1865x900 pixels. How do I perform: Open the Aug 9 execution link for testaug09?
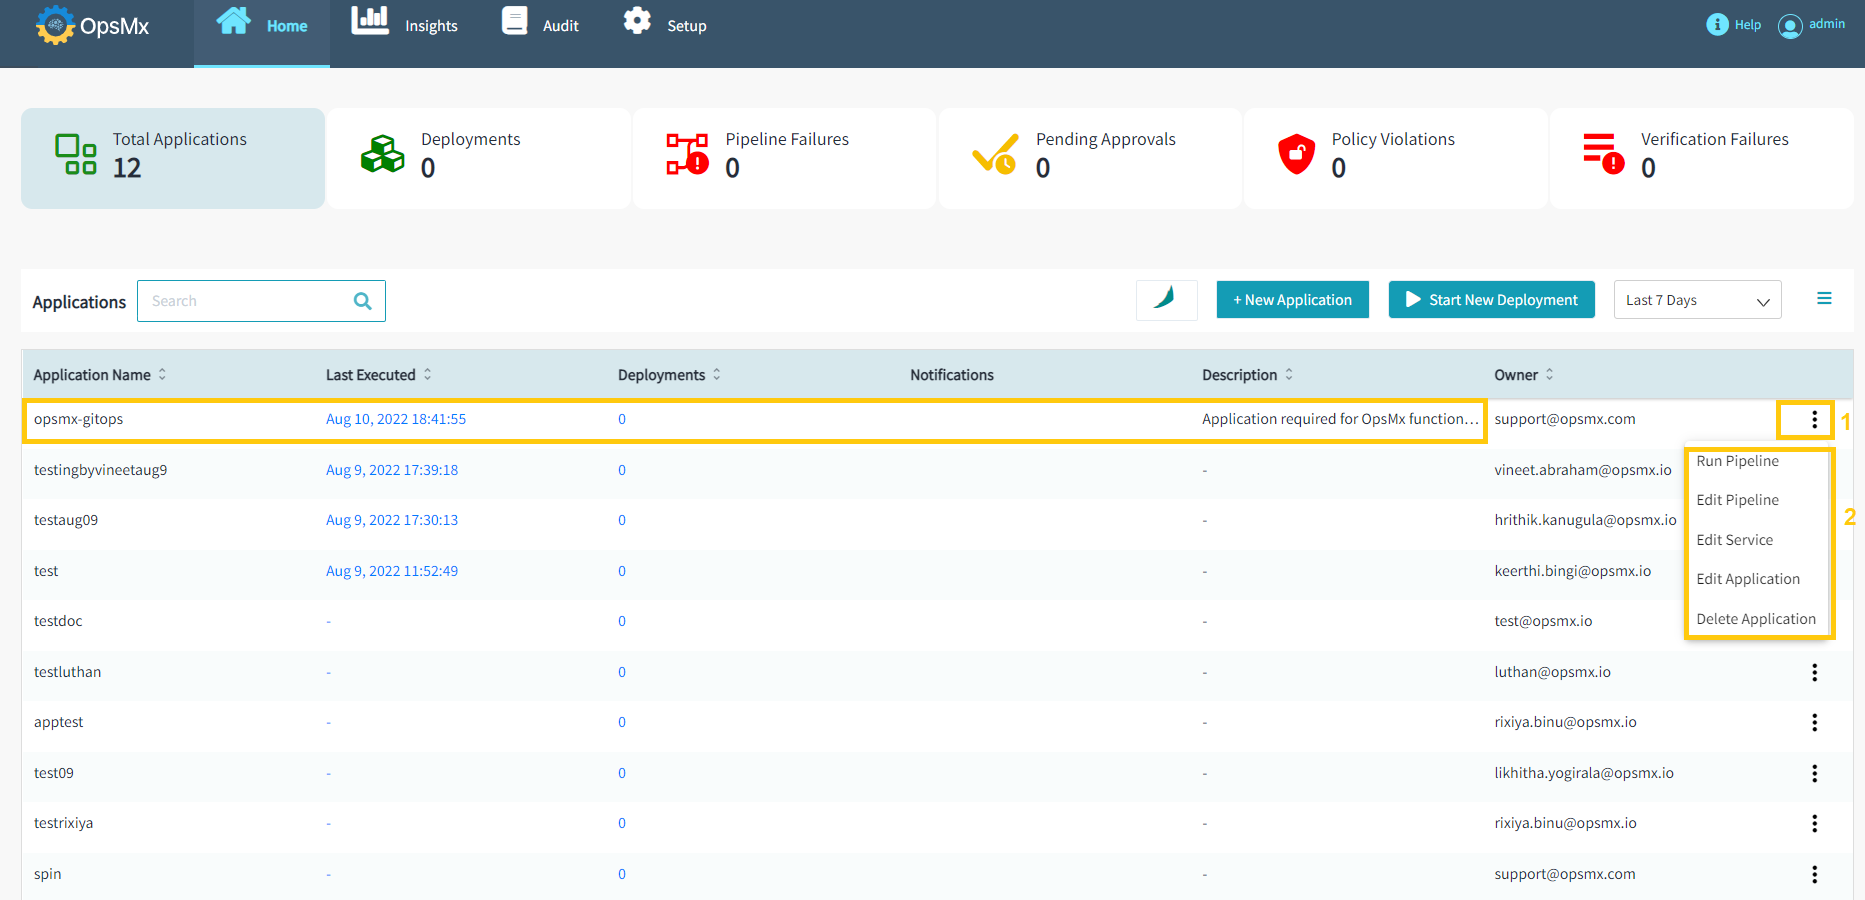(391, 519)
